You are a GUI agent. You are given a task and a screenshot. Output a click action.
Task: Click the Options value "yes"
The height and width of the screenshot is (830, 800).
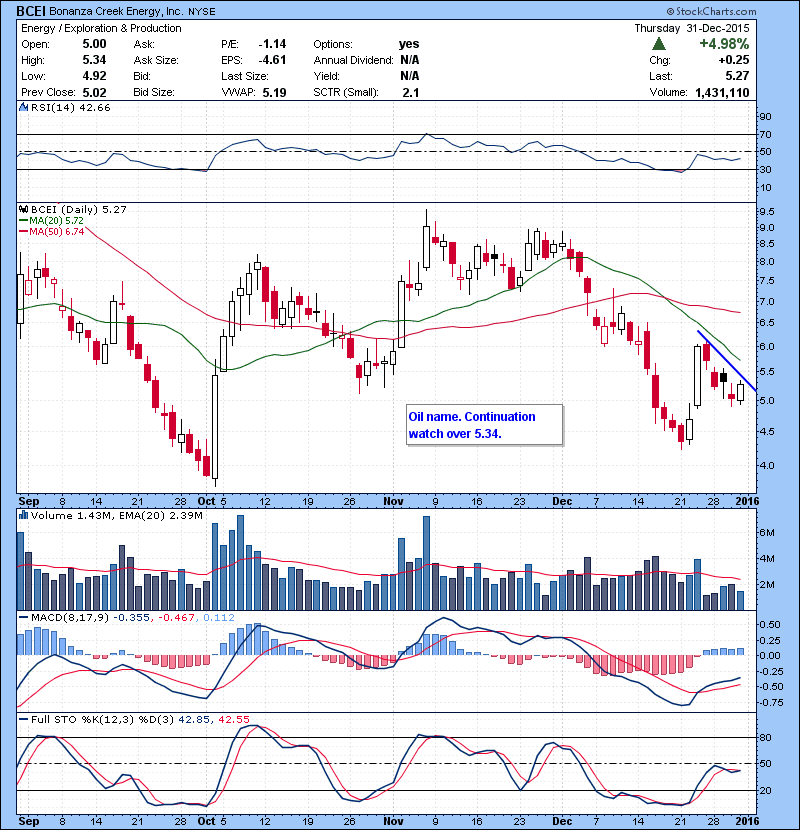pyautogui.click(x=409, y=44)
